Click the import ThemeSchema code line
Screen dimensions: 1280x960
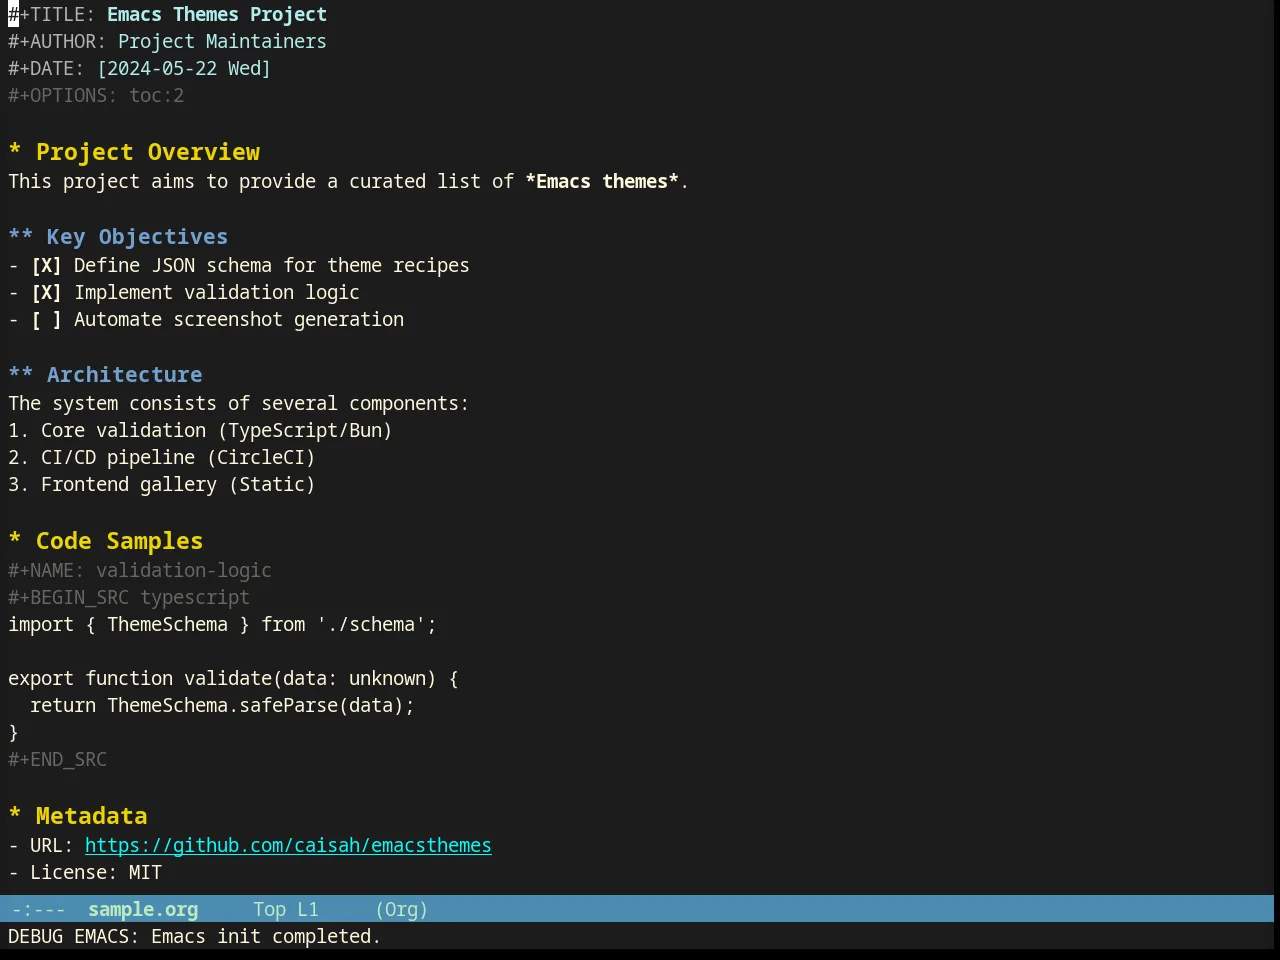coord(222,625)
